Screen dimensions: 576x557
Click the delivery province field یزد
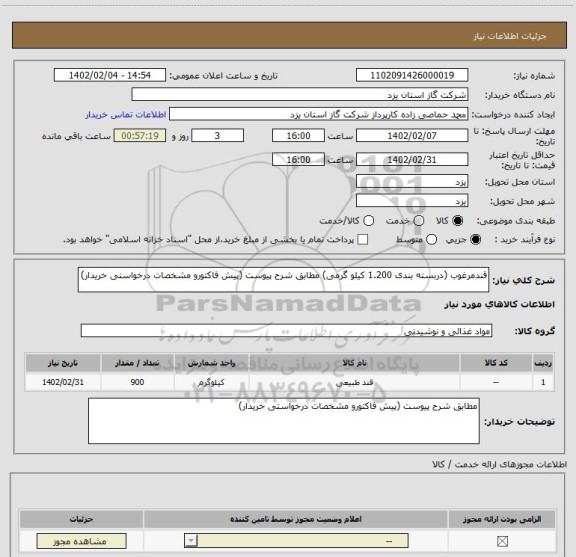(x=412, y=182)
